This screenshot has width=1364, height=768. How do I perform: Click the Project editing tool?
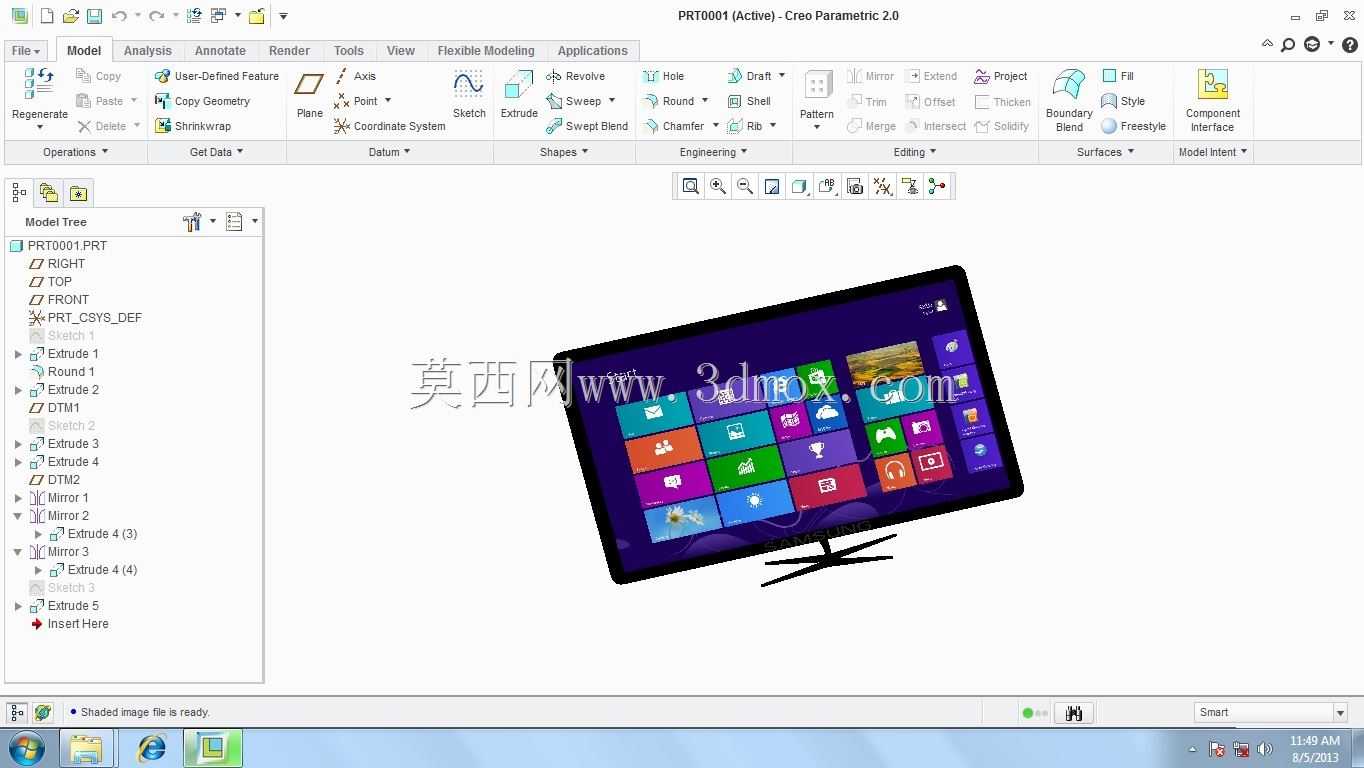[1001, 76]
